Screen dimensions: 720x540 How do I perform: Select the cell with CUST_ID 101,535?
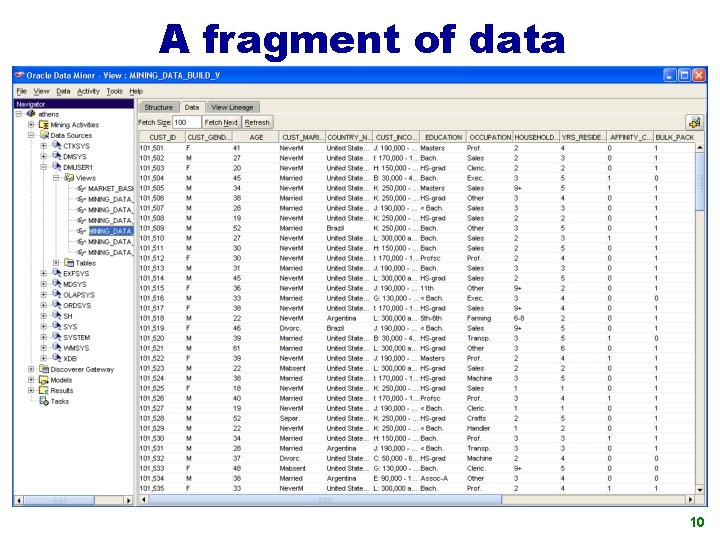pyautogui.click(x=163, y=489)
